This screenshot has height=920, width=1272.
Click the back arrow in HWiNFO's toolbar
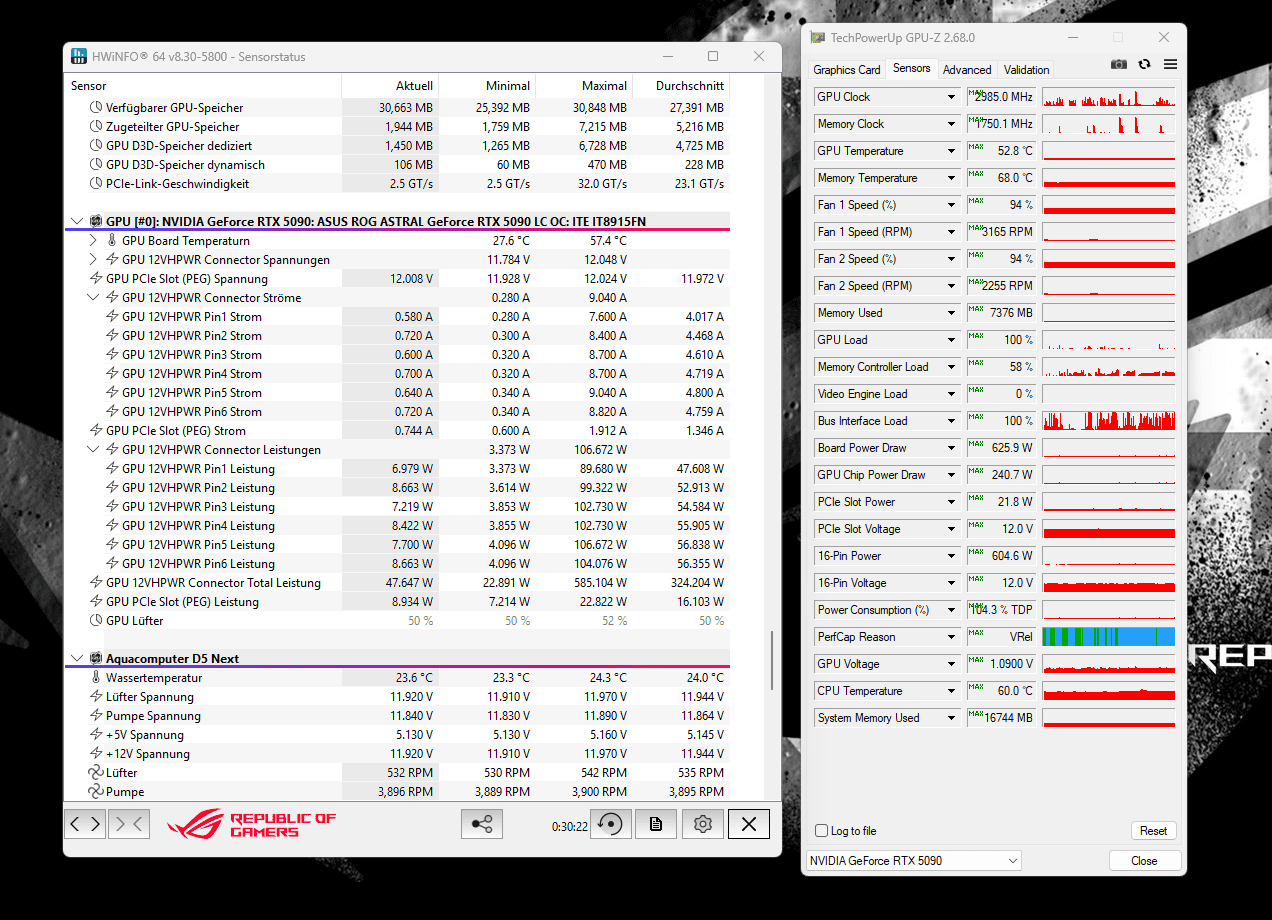(x=77, y=823)
